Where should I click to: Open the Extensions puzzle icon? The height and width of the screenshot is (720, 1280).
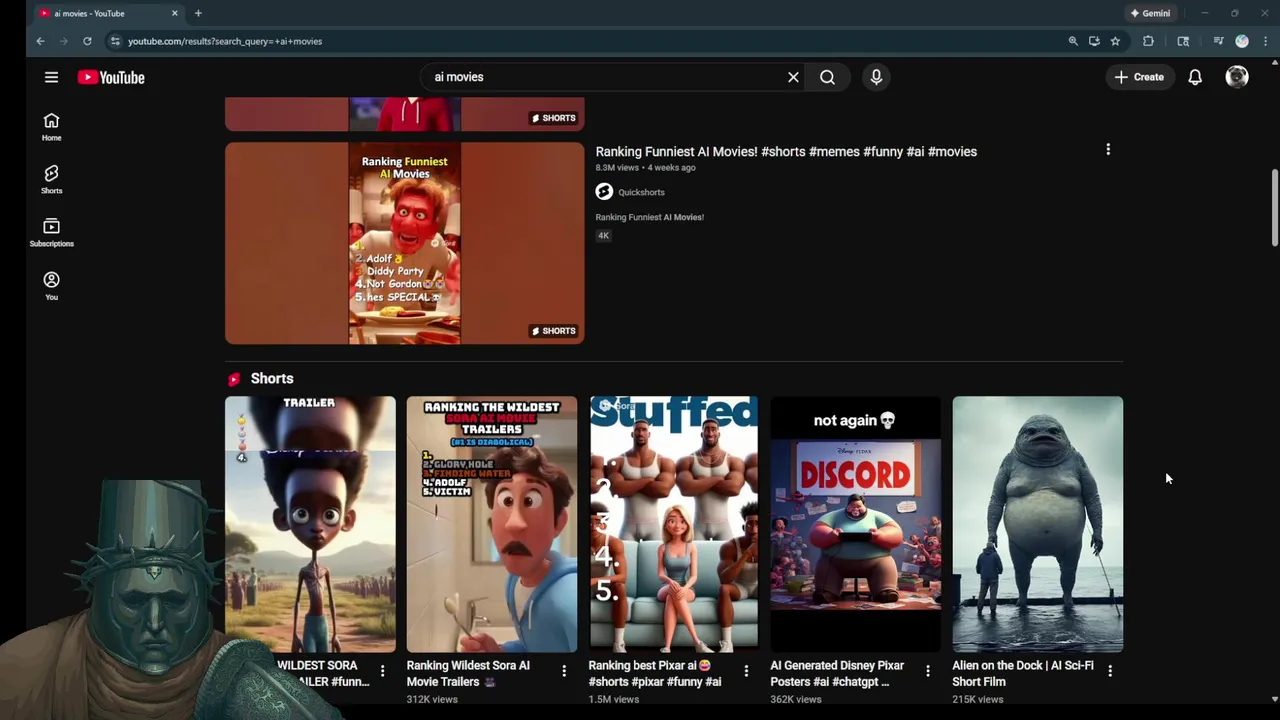click(1148, 41)
